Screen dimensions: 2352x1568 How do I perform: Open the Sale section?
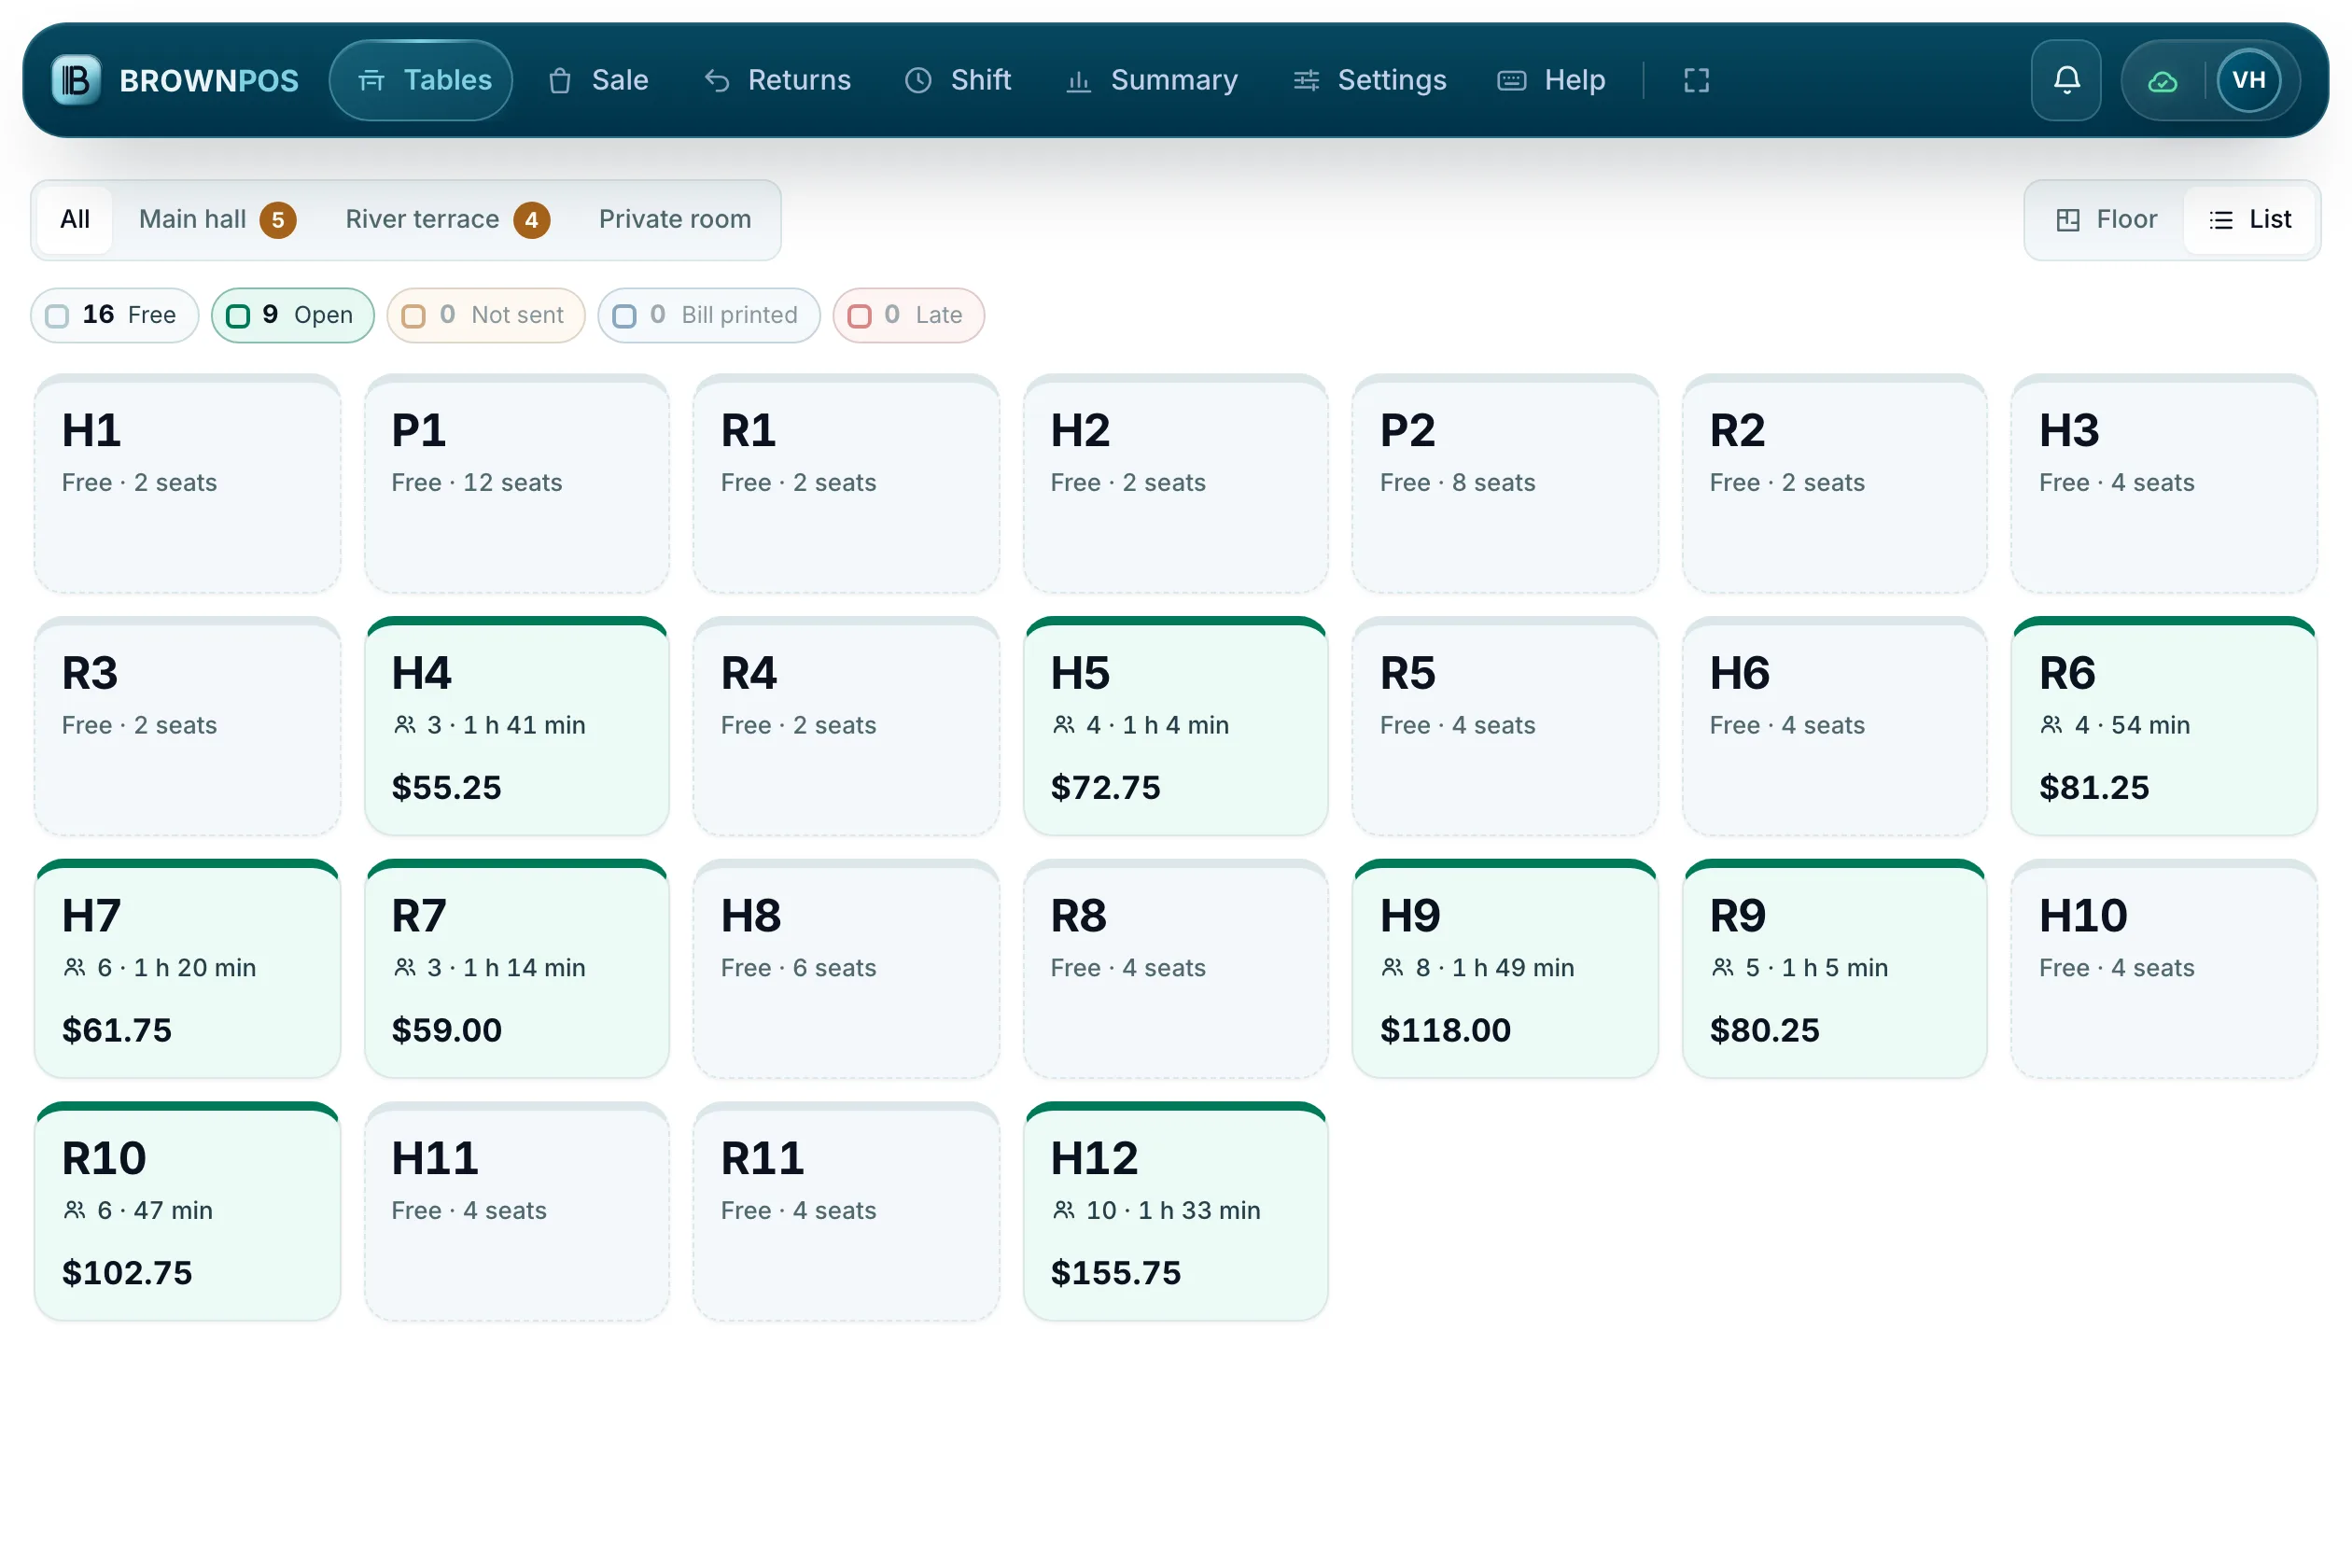tap(597, 80)
